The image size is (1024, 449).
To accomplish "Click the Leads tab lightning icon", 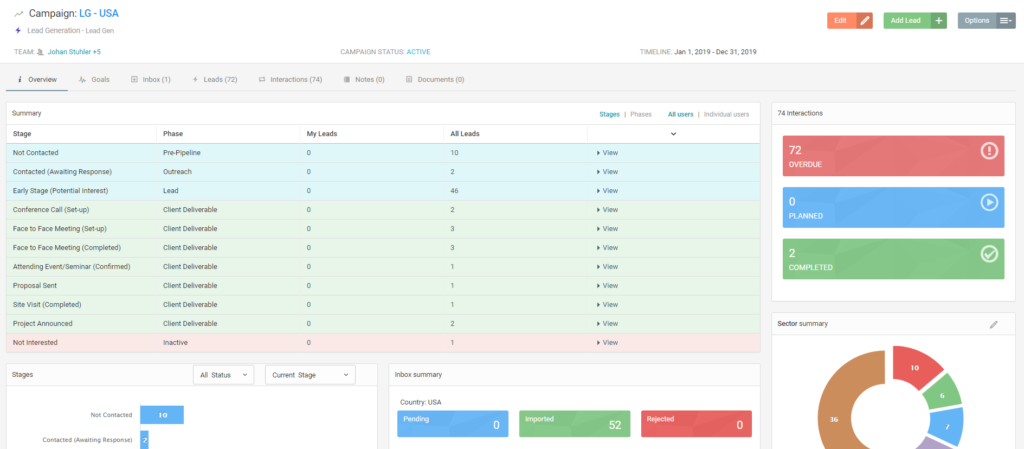I will point(195,80).
